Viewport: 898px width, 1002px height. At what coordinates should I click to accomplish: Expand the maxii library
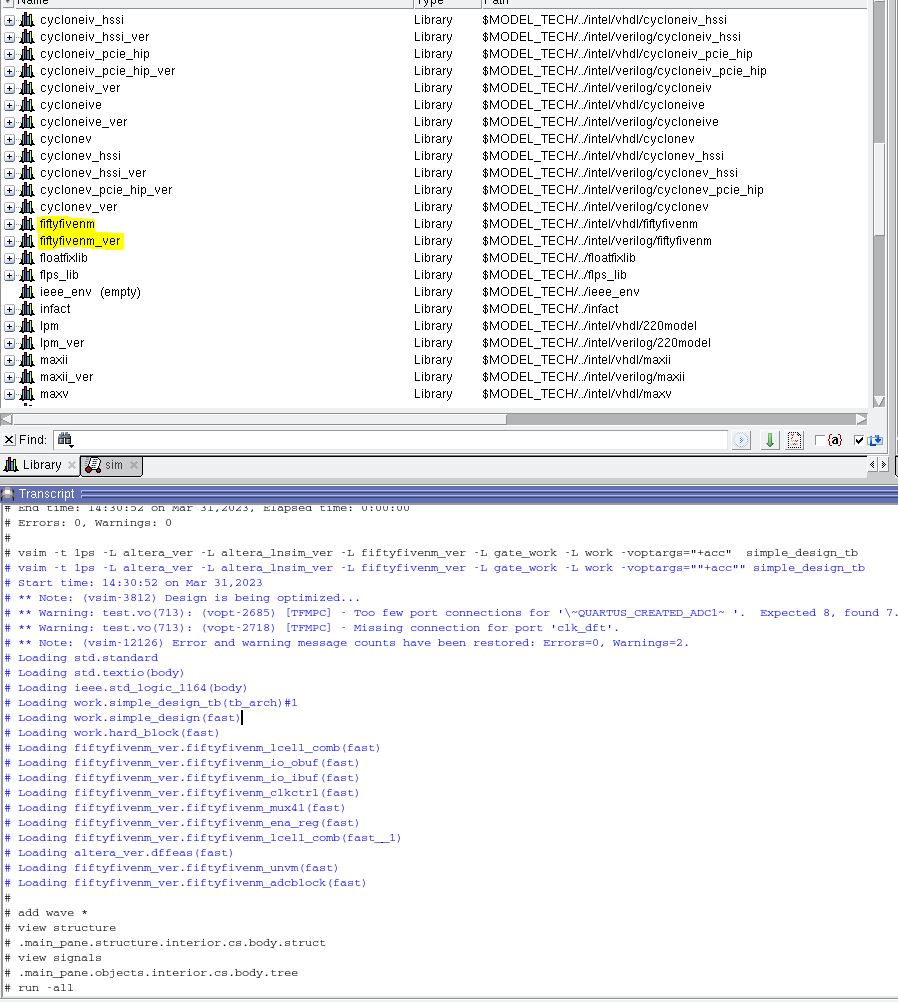pos(10,360)
